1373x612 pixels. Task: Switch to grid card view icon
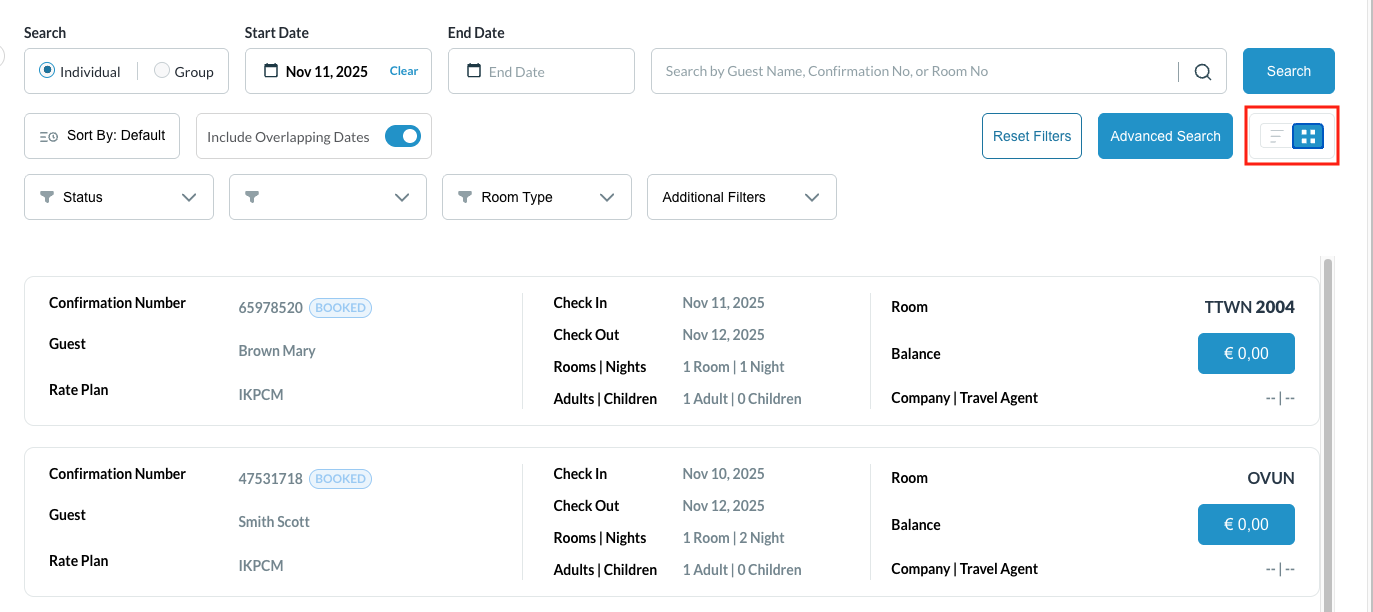click(x=1308, y=136)
